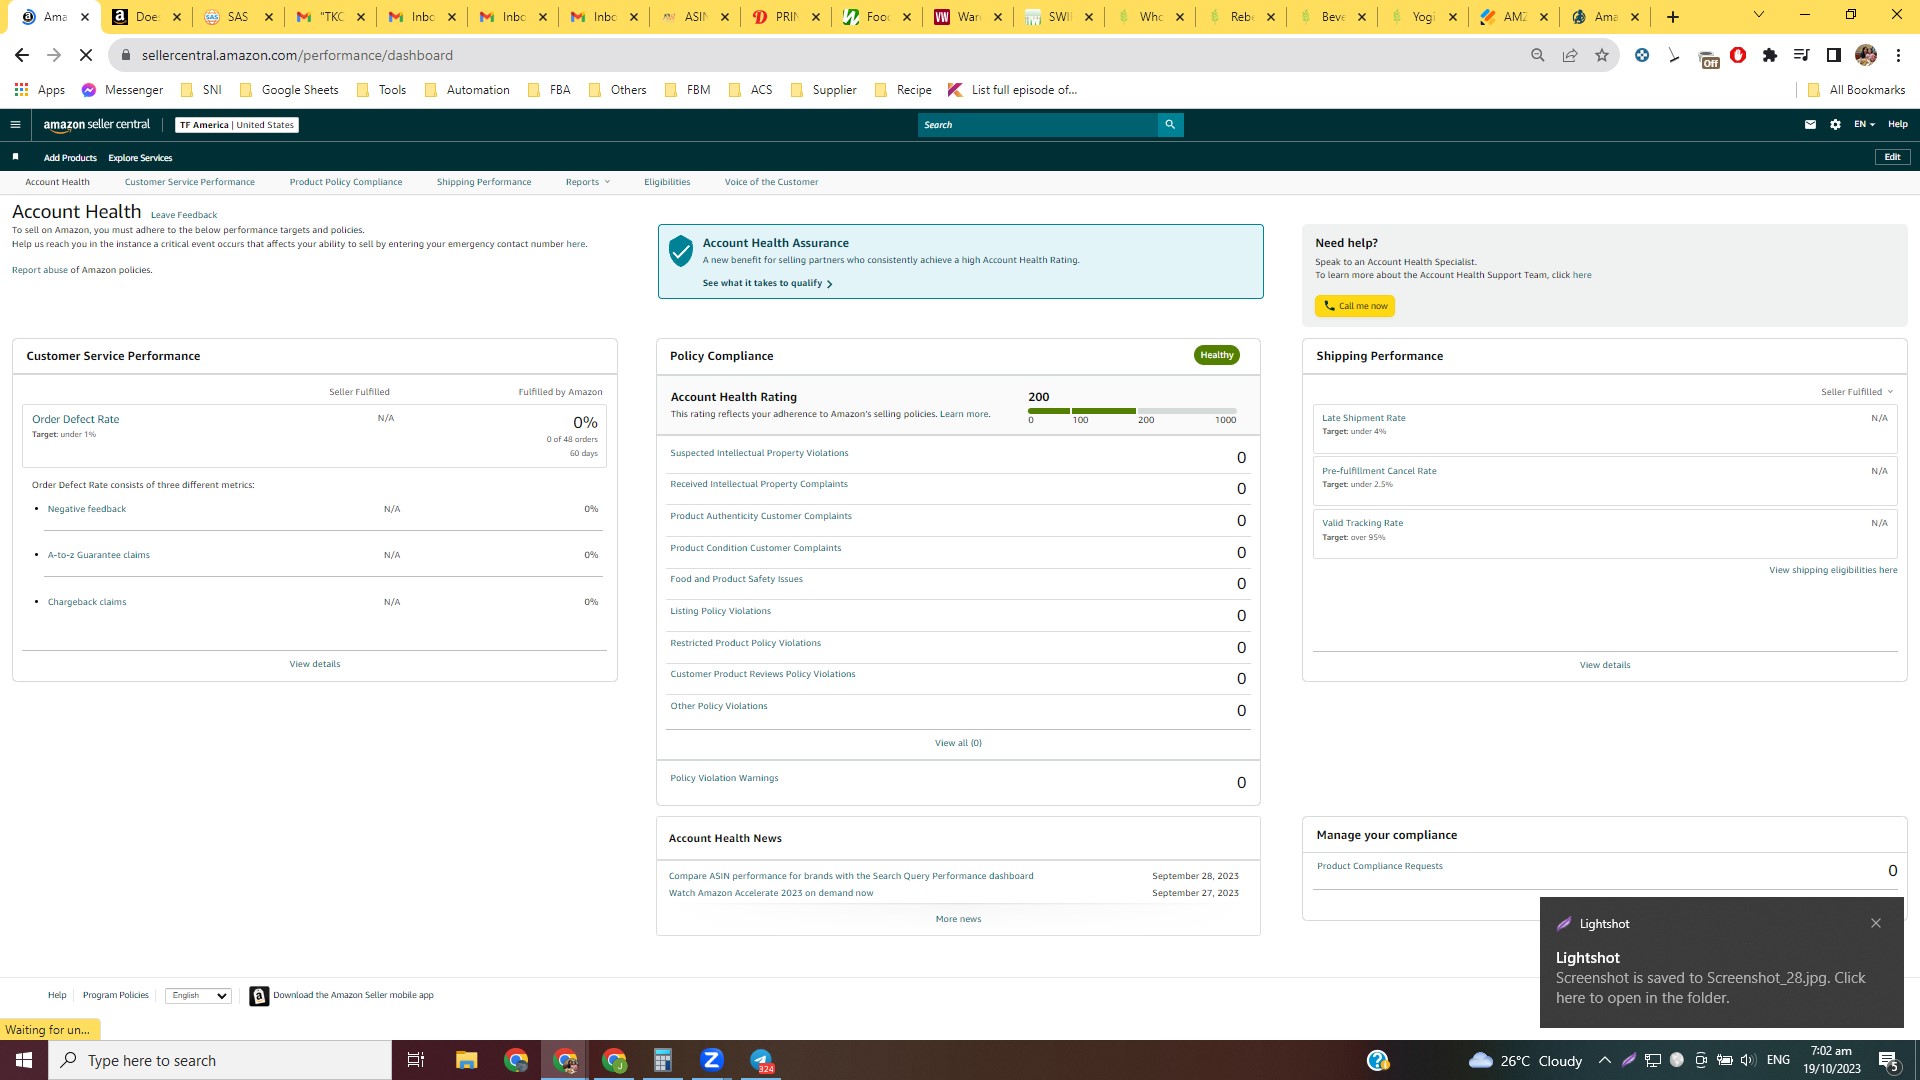Switch to the Account Health tab
Image resolution: width=1920 pixels, height=1080 pixels.
57,182
